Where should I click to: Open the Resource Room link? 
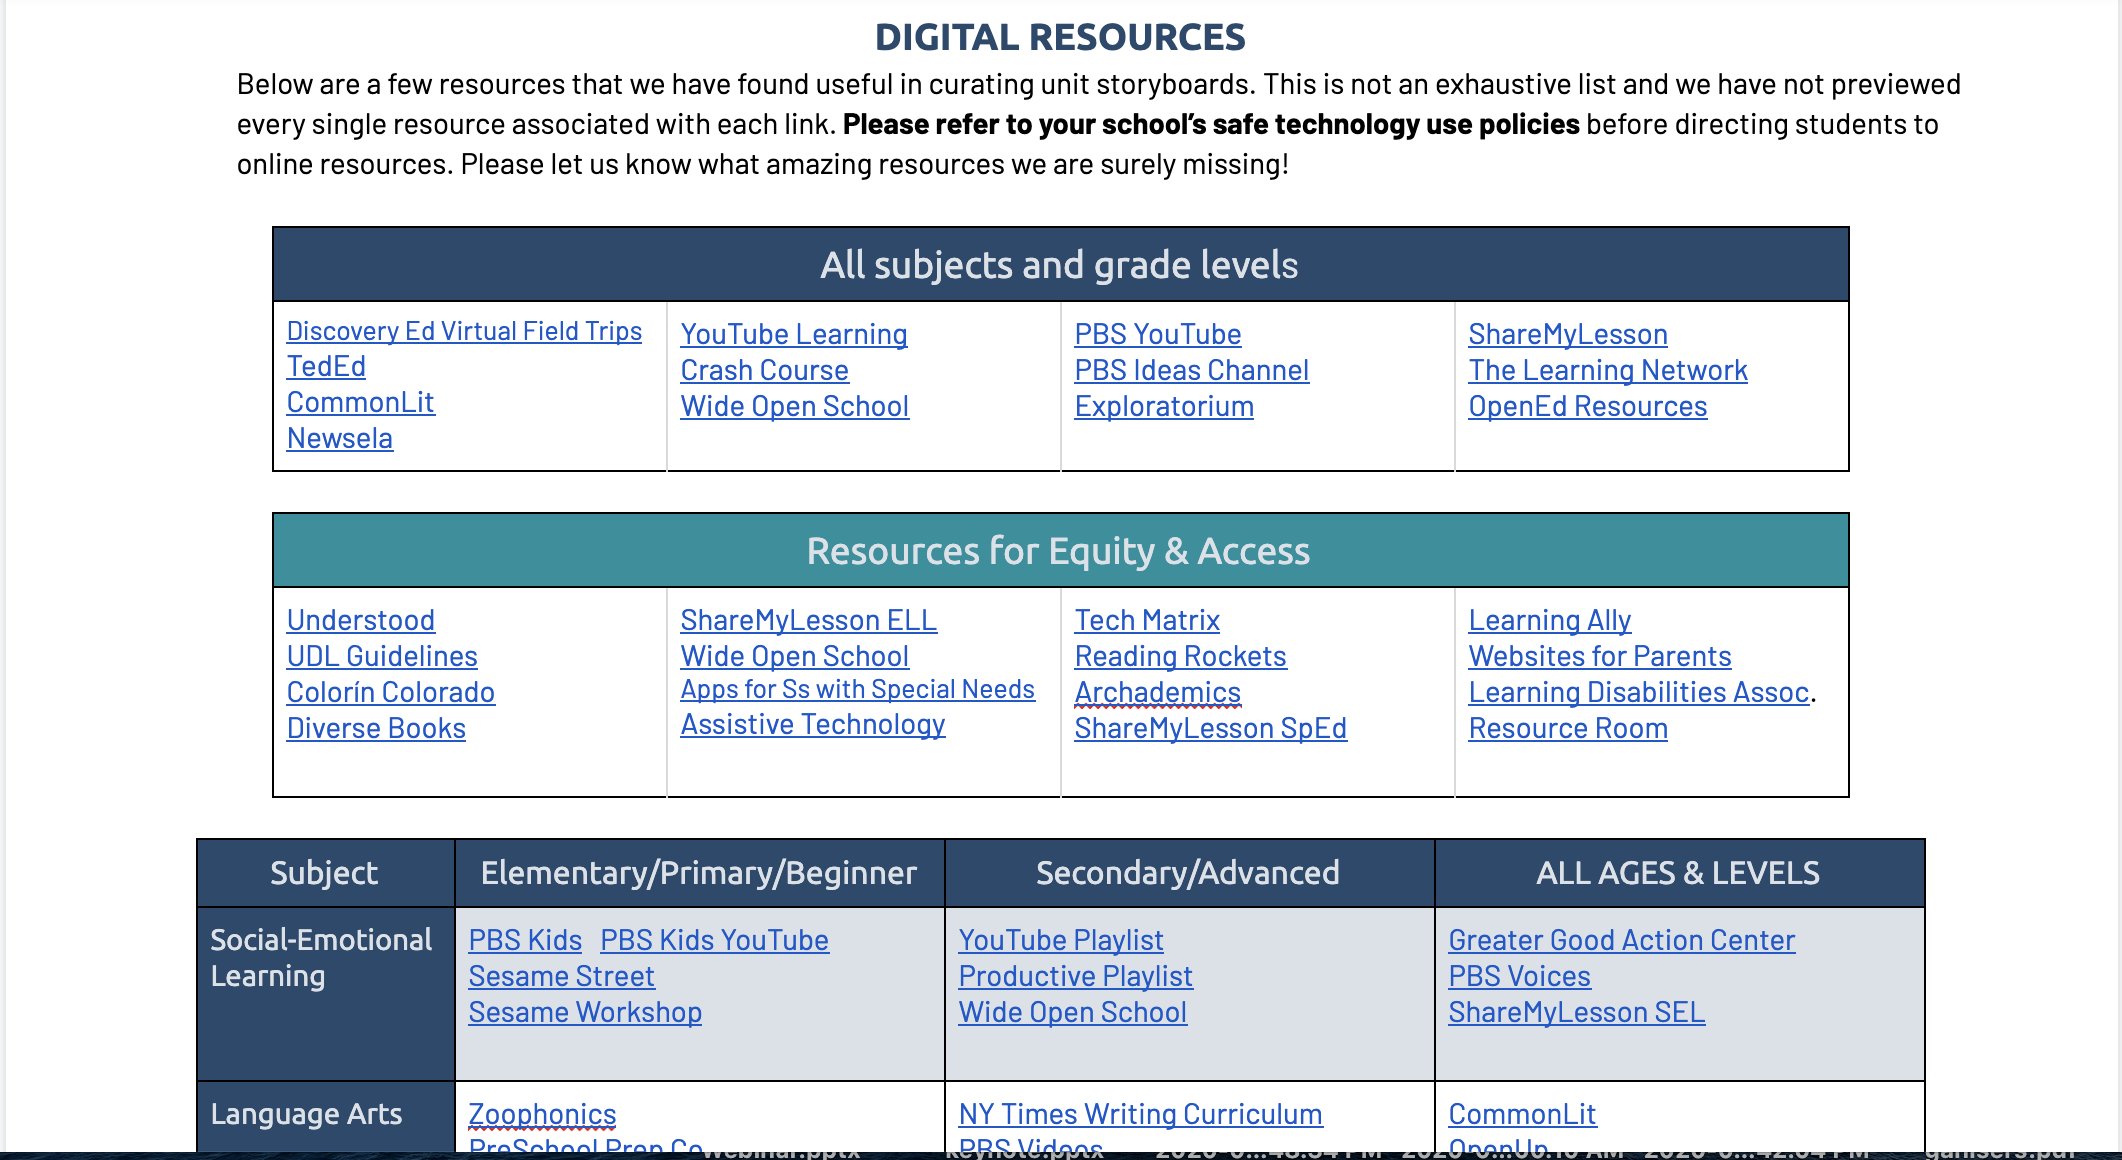(x=1567, y=728)
